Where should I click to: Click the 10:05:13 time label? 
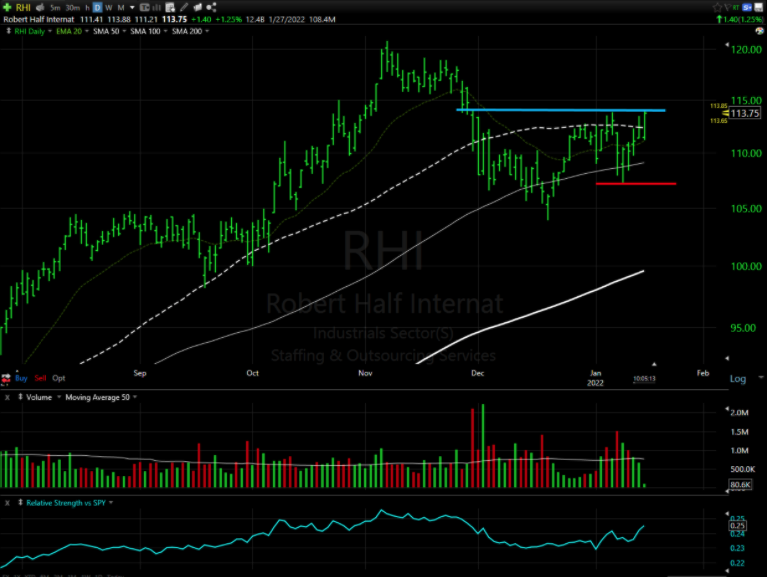point(644,378)
